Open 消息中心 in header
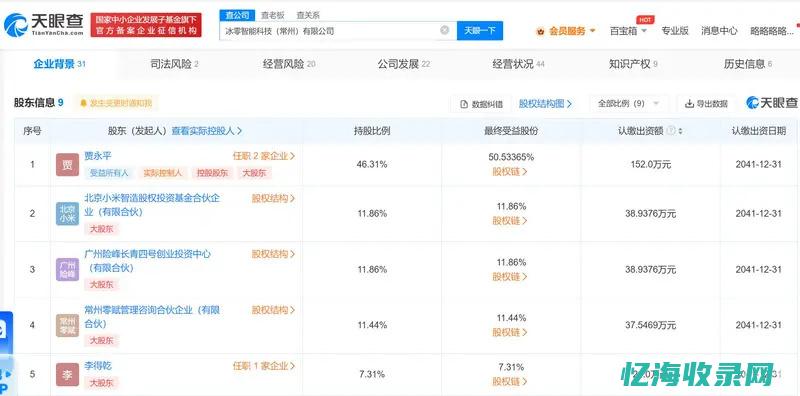The height and width of the screenshot is (396, 800). point(719,31)
